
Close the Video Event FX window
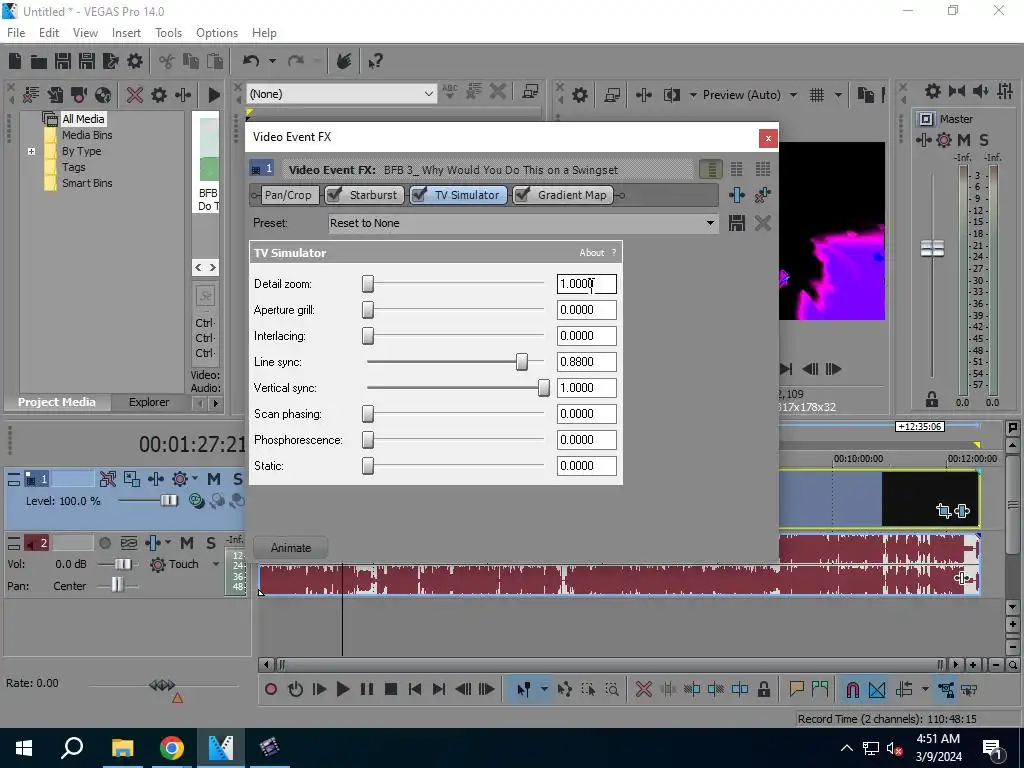coord(768,138)
